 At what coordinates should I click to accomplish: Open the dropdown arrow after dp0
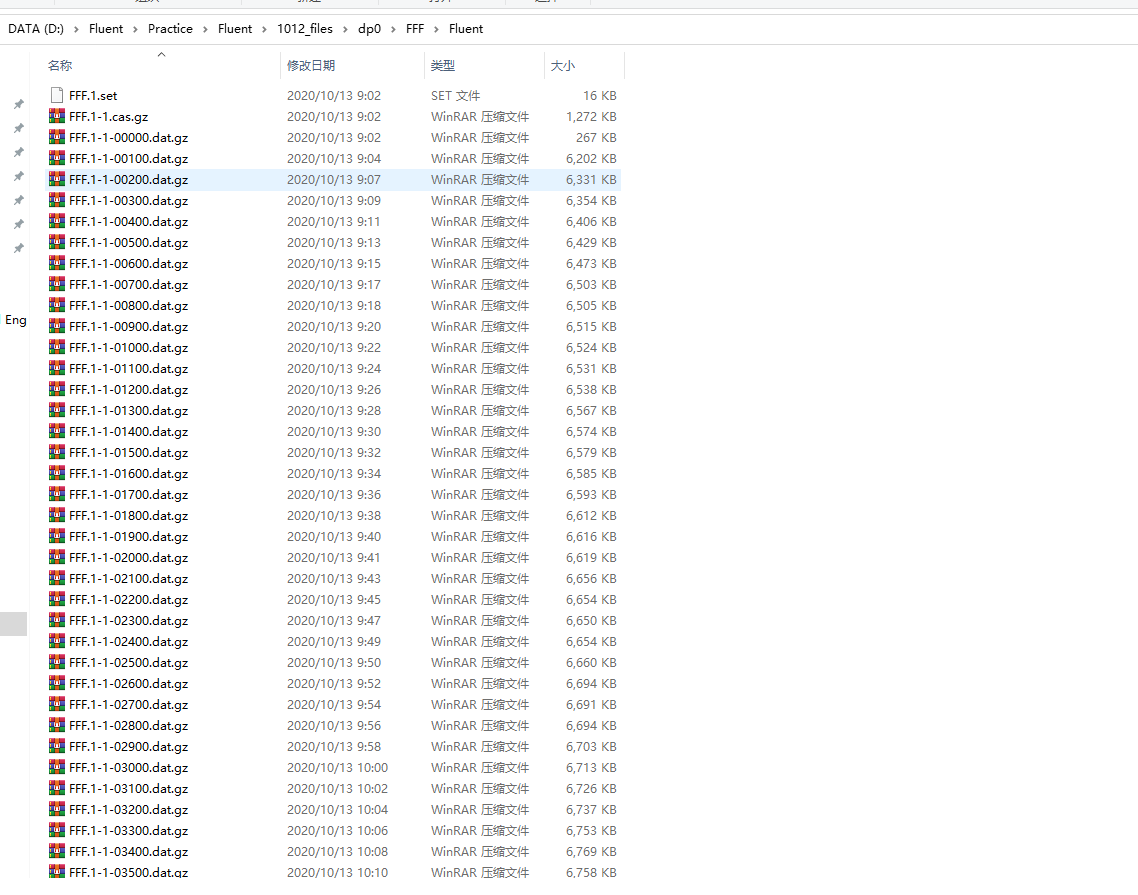coord(394,29)
